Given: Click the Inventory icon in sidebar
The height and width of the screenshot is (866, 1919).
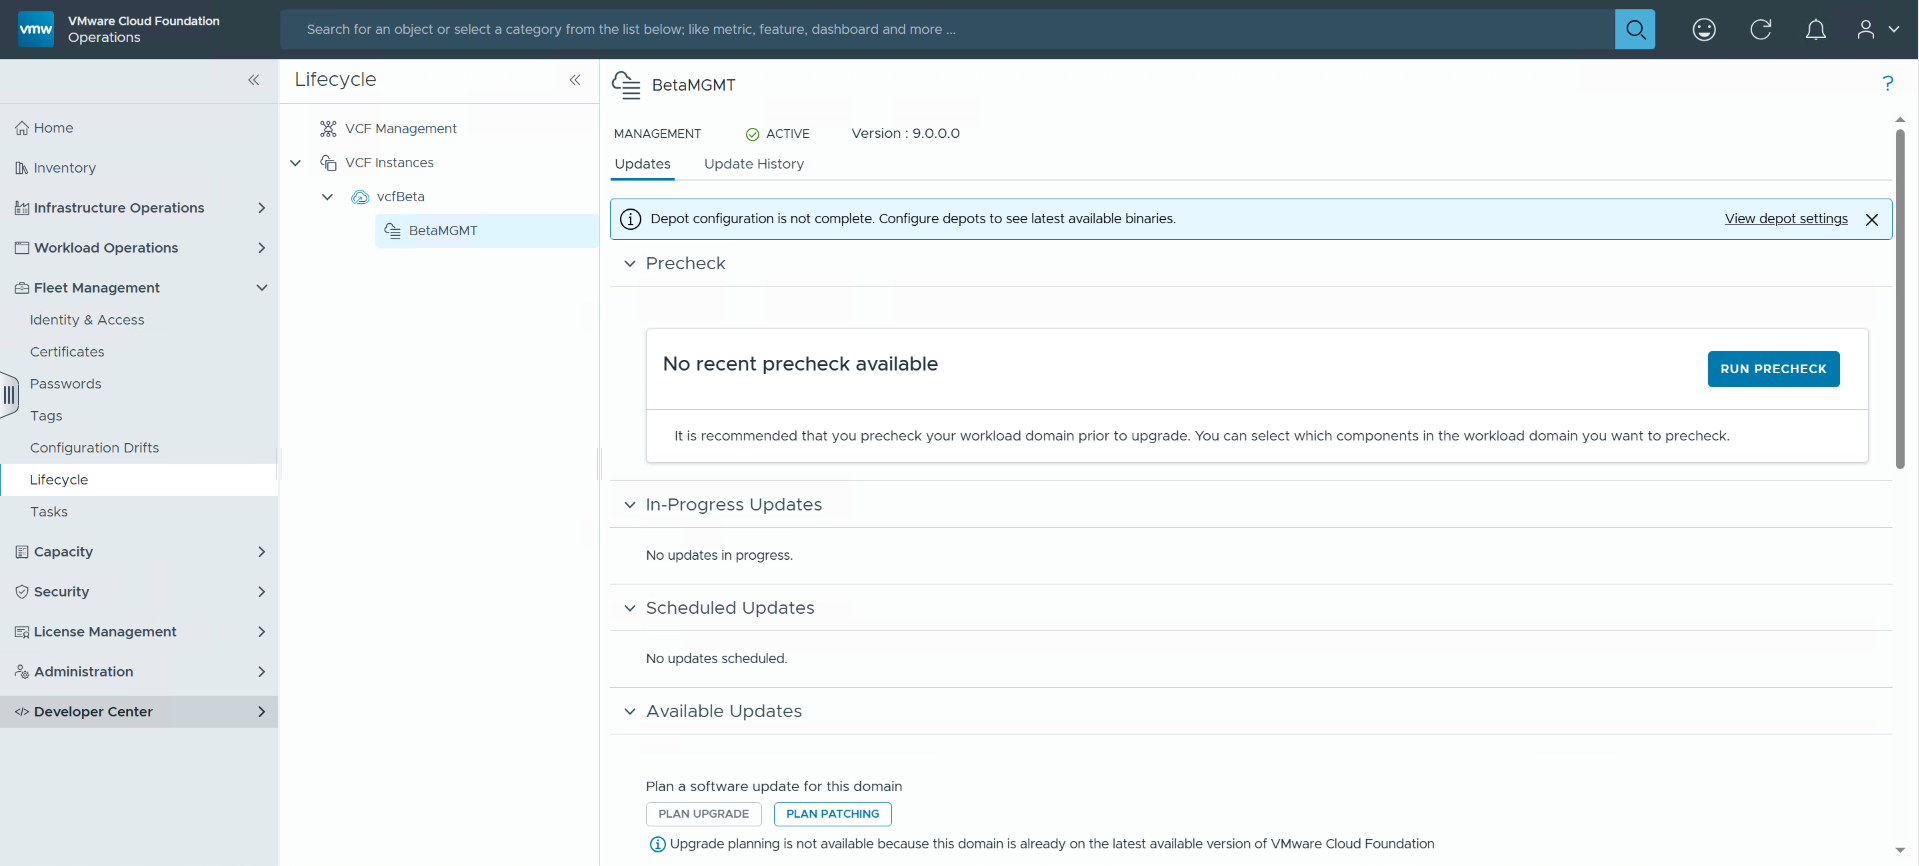Looking at the screenshot, I should pos(22,168).
